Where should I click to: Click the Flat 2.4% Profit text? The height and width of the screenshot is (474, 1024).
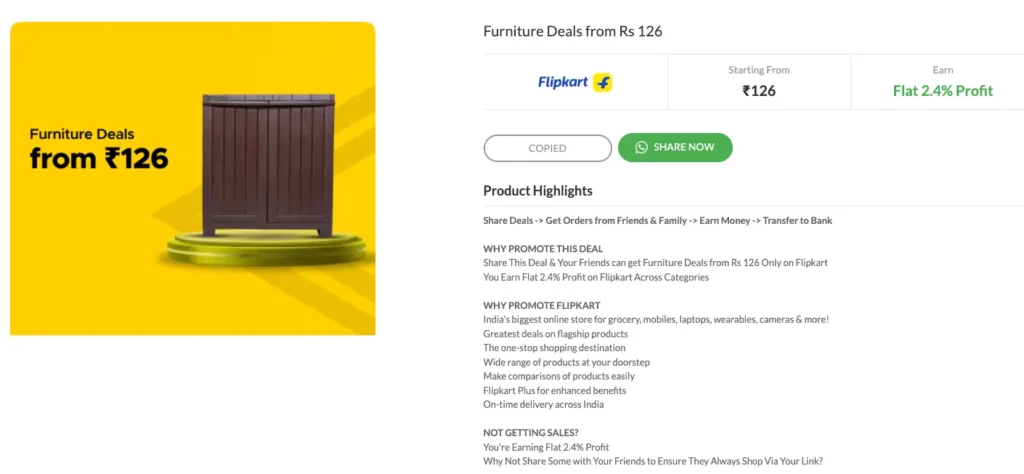[x=942, y=91]
